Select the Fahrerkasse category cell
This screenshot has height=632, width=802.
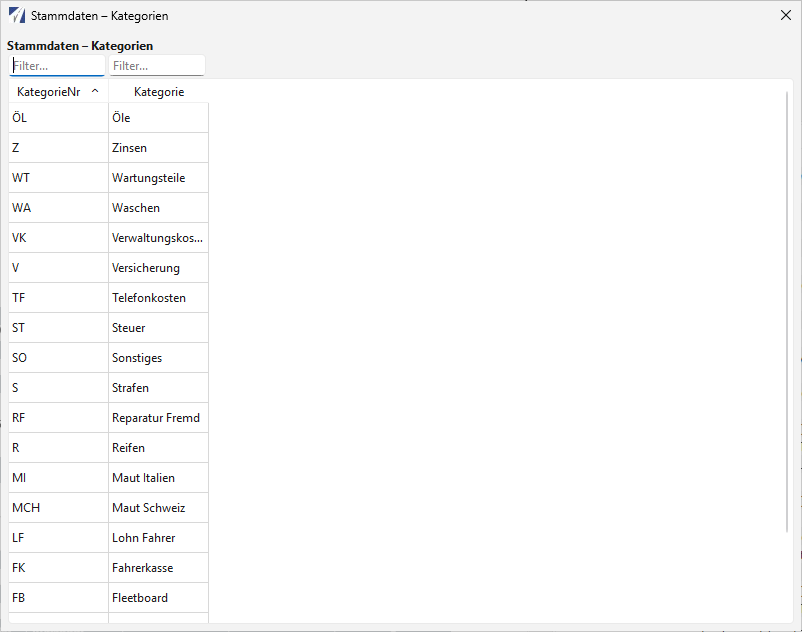coord(159,568)
